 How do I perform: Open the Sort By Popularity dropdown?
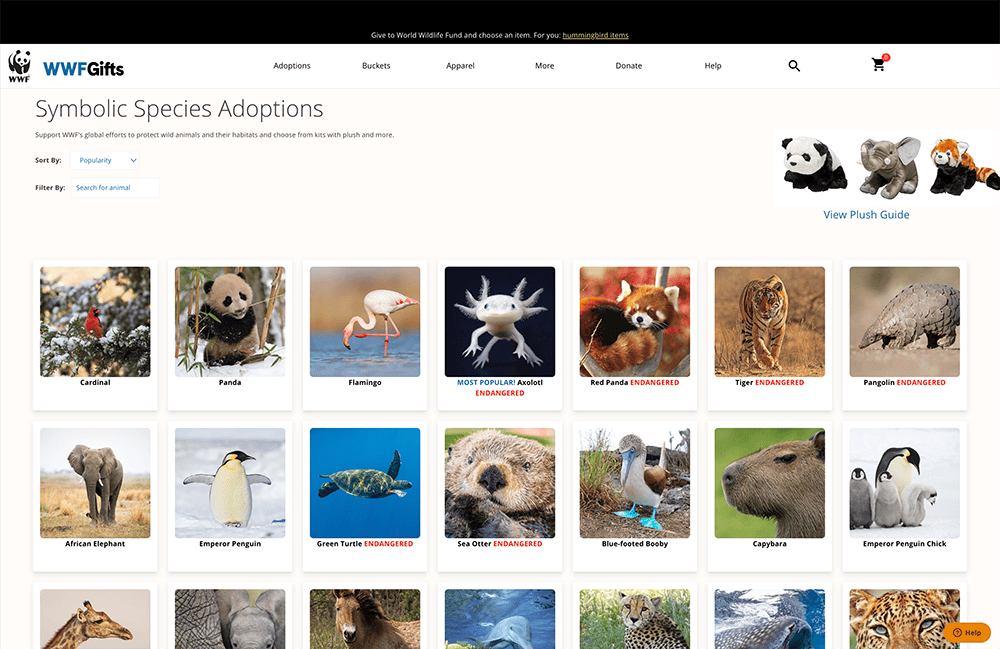pos(107,160)
